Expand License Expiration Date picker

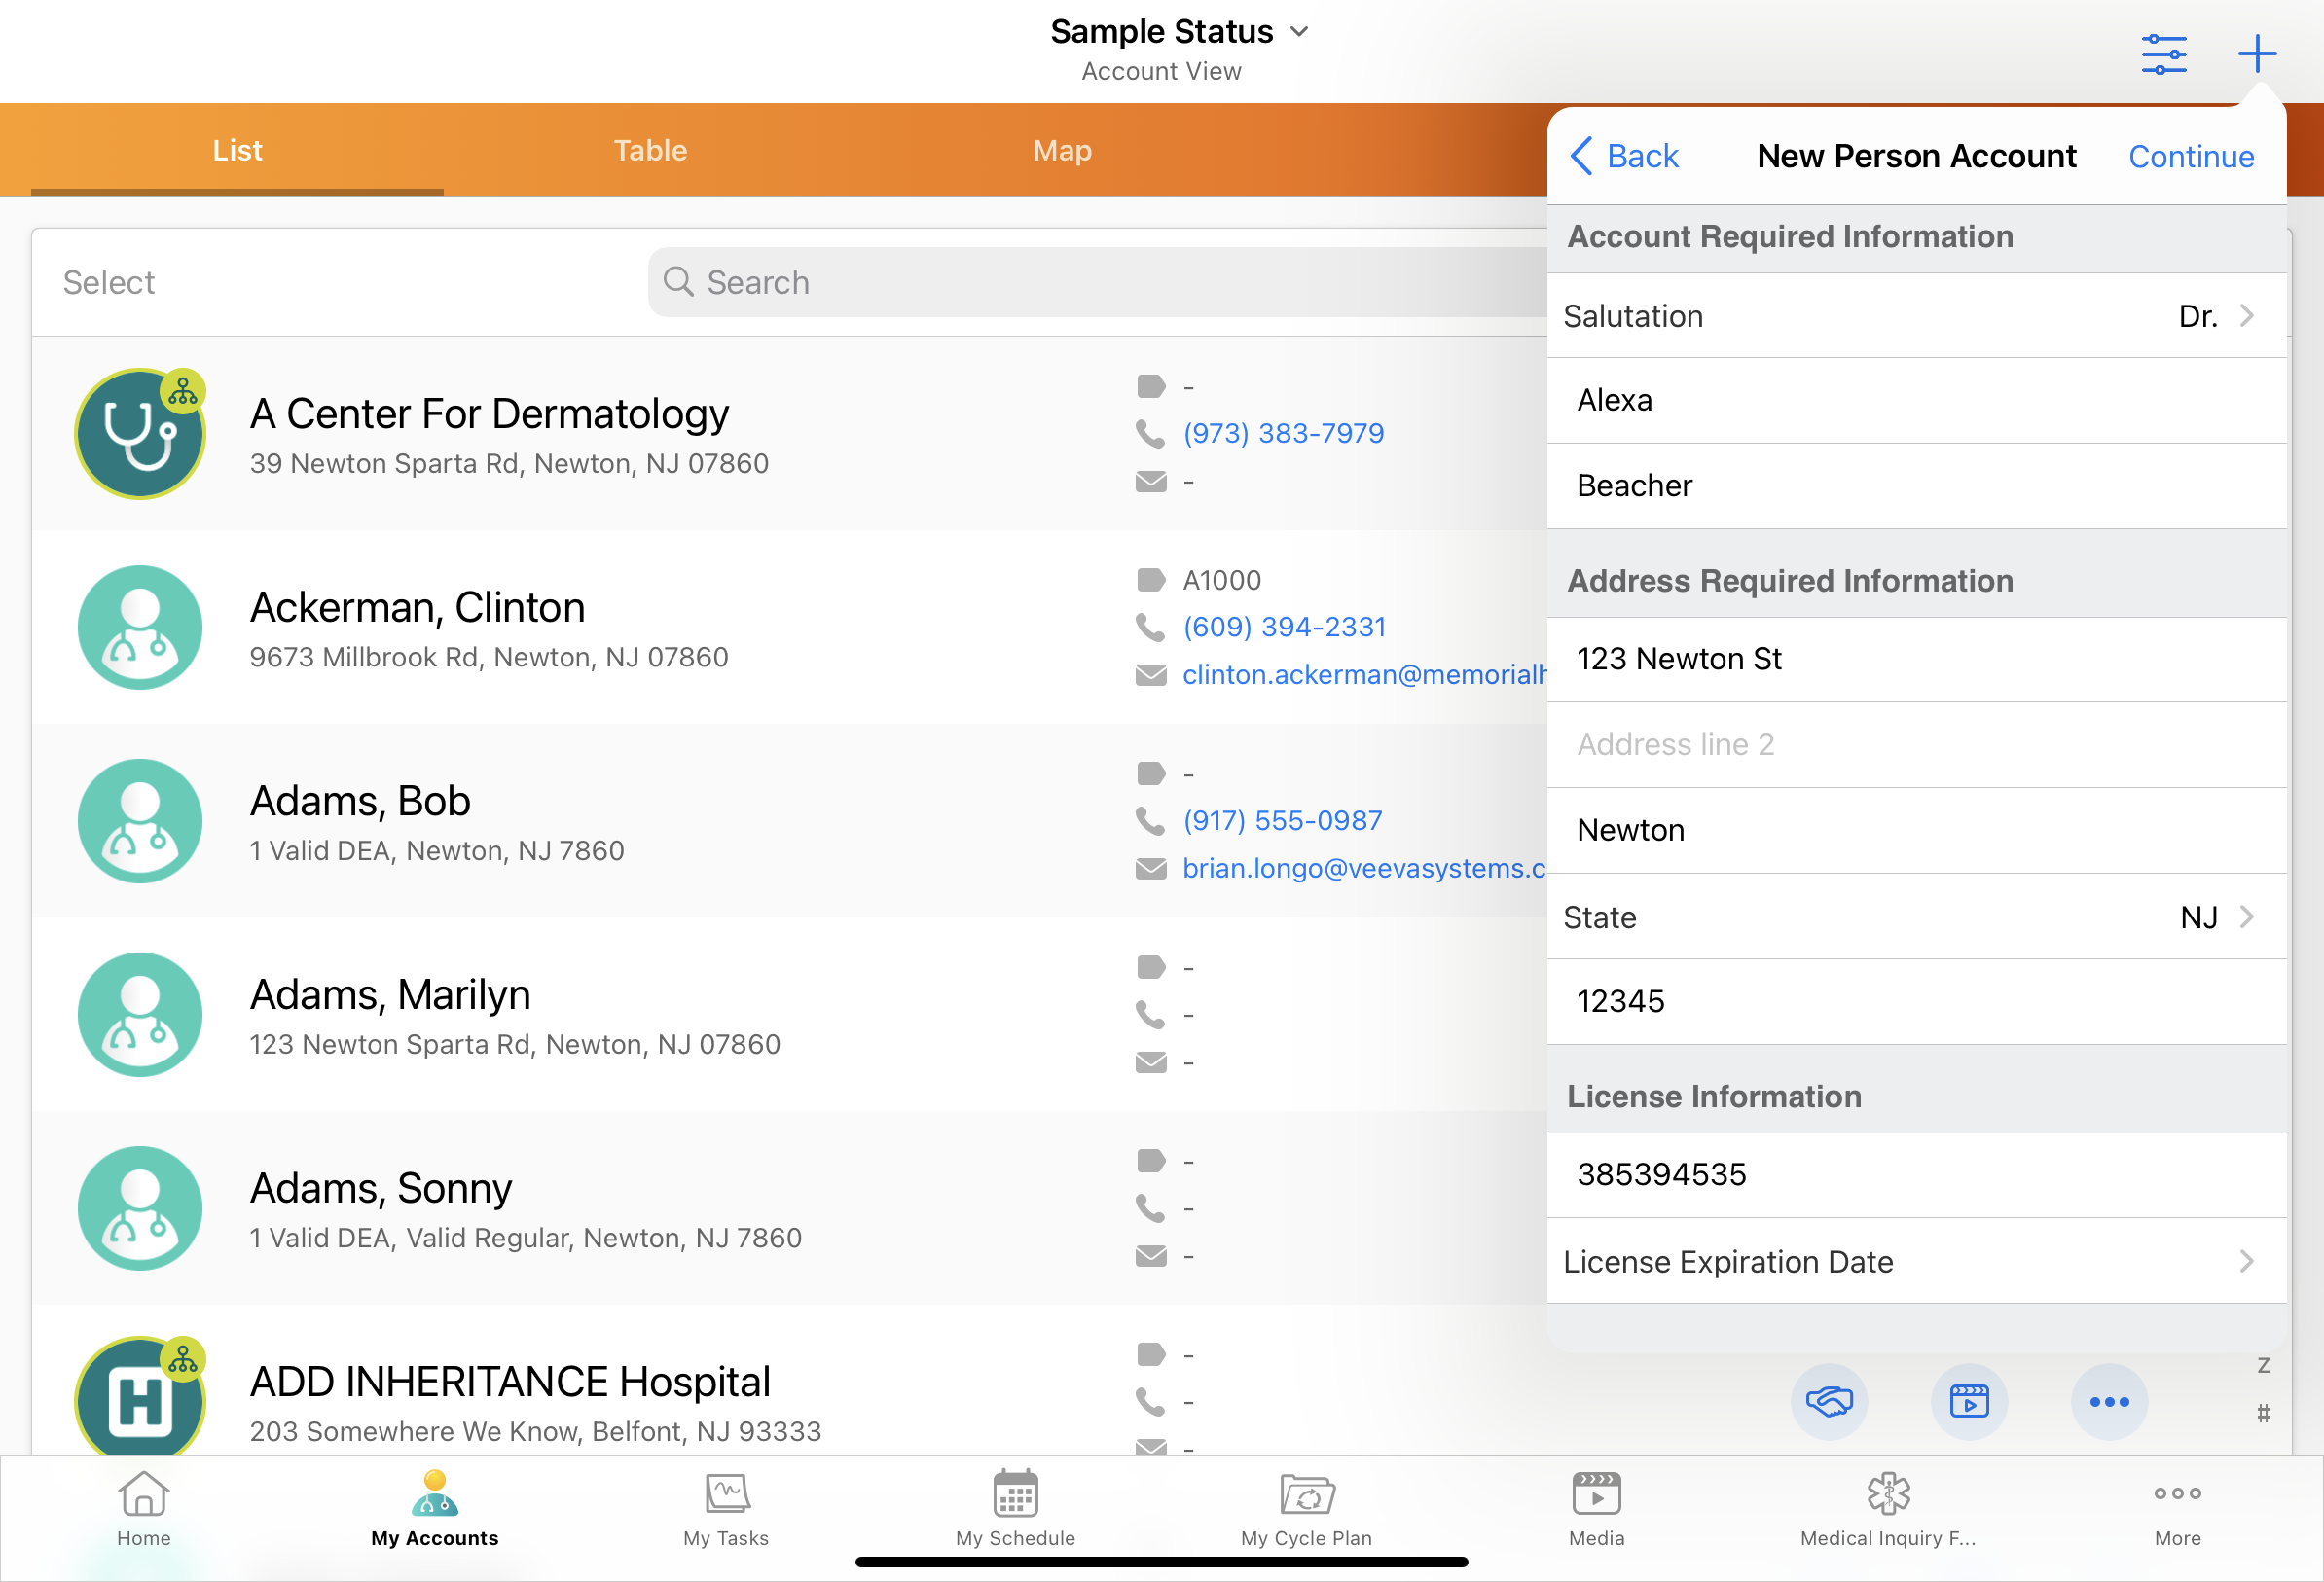pos(1916,1261)
